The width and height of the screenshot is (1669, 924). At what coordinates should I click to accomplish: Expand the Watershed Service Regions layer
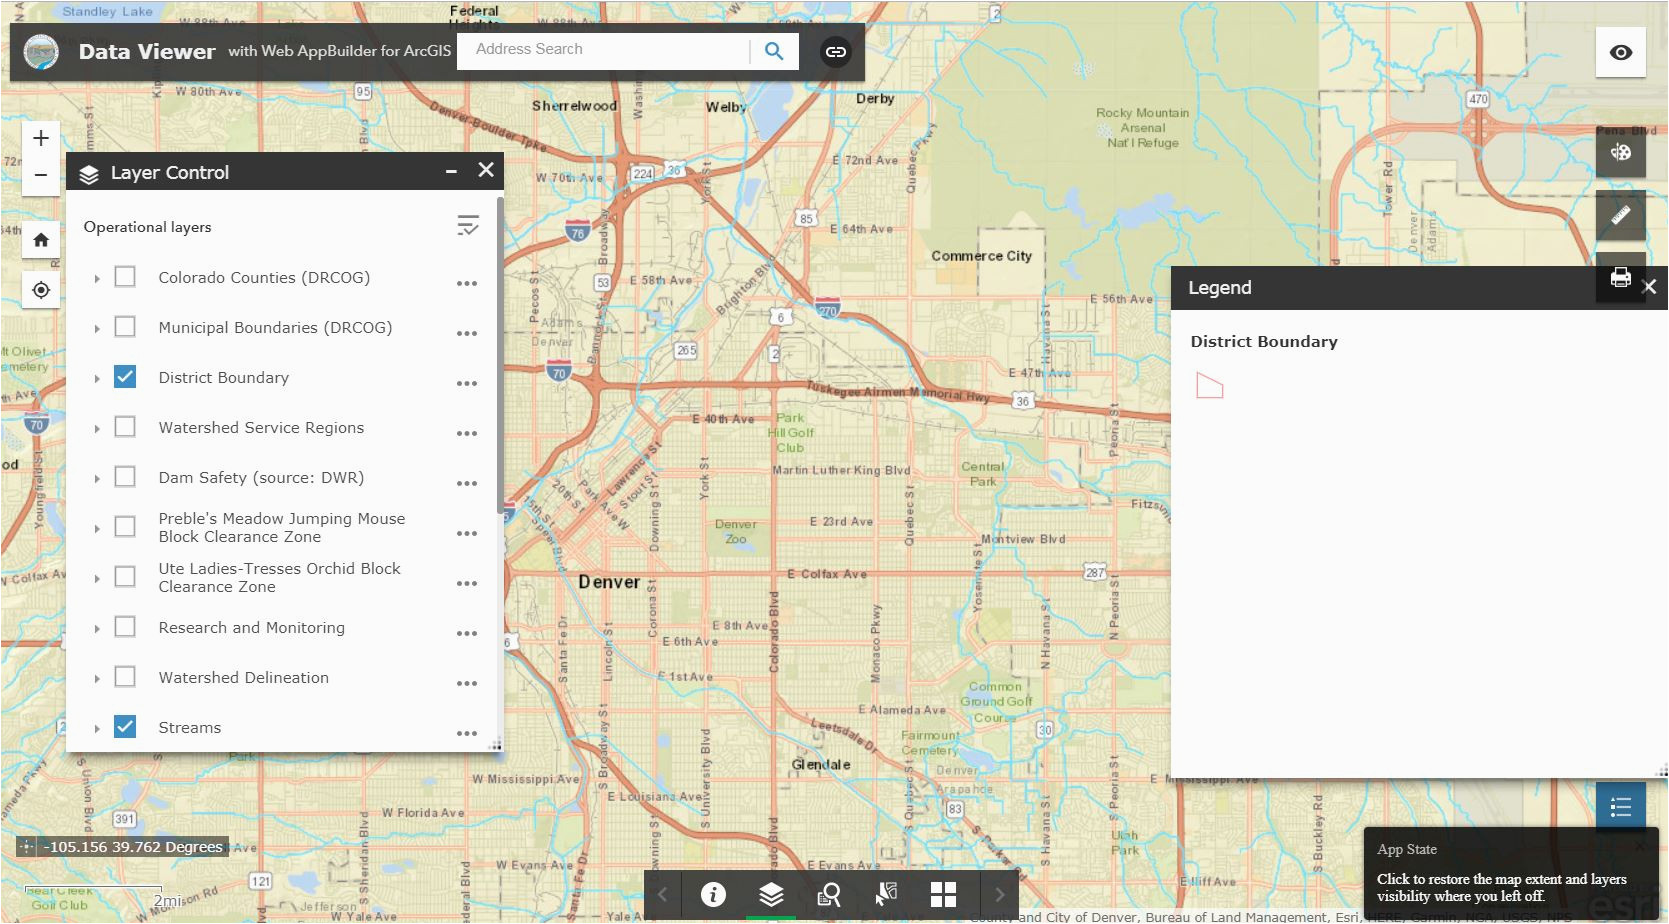point(97,429)
